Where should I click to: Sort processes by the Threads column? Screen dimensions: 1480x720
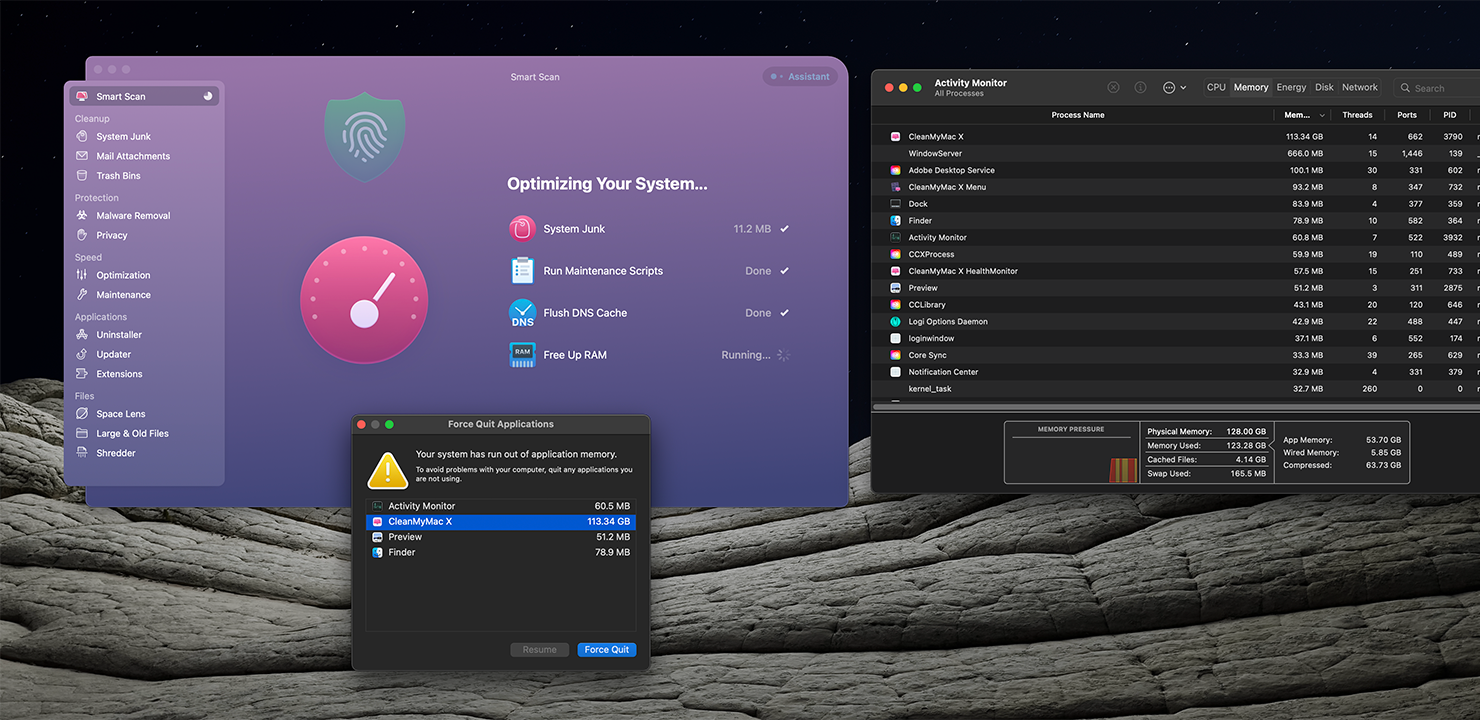tap(1357, 115)
